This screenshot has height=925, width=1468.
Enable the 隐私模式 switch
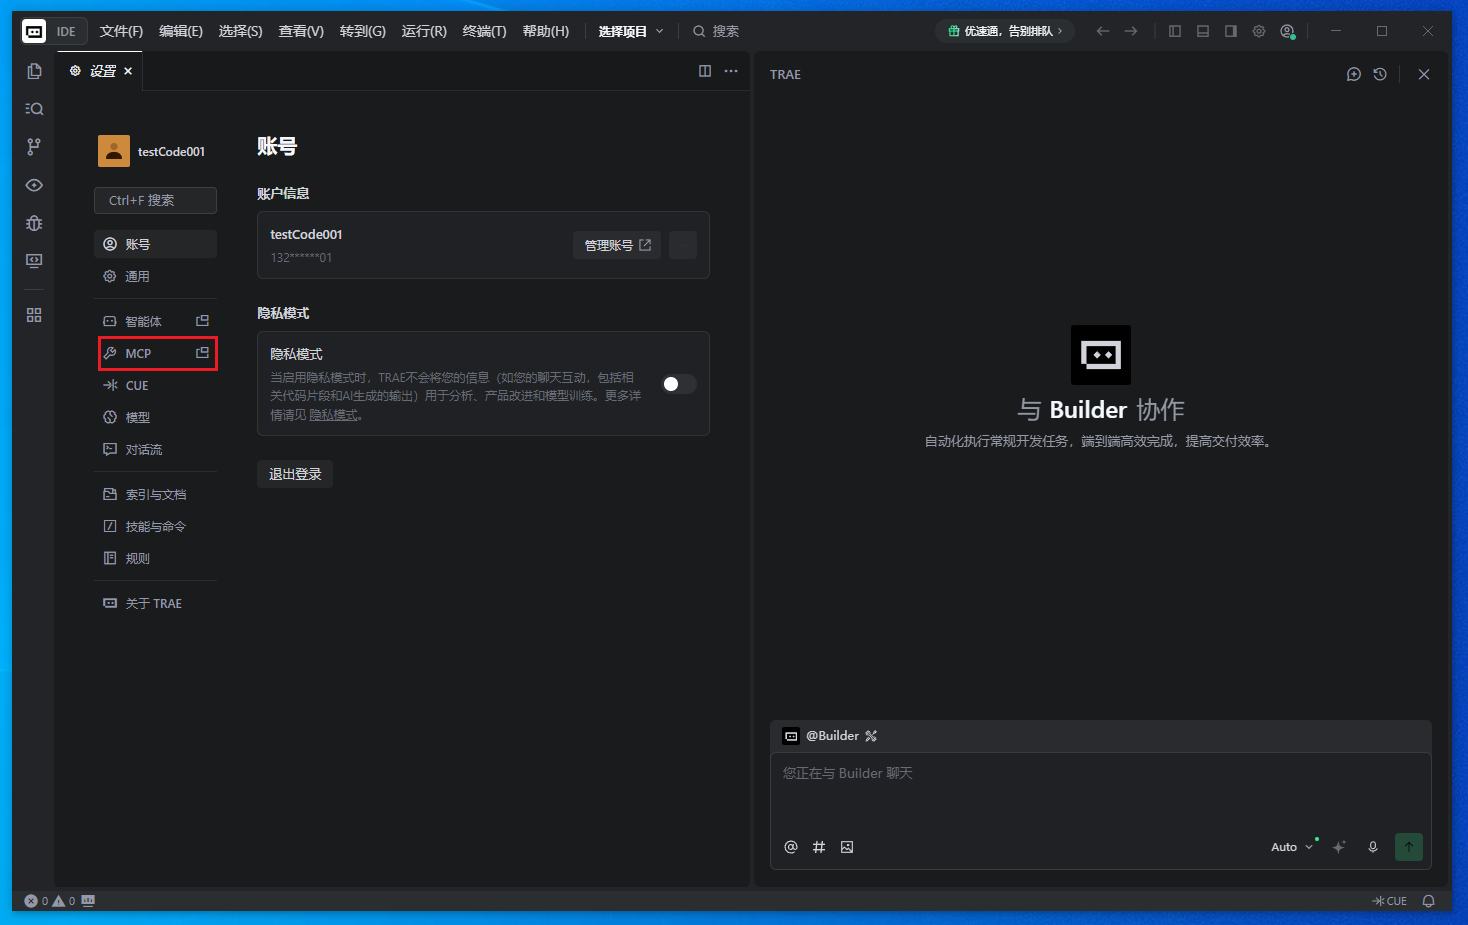(x=679, y=384)
